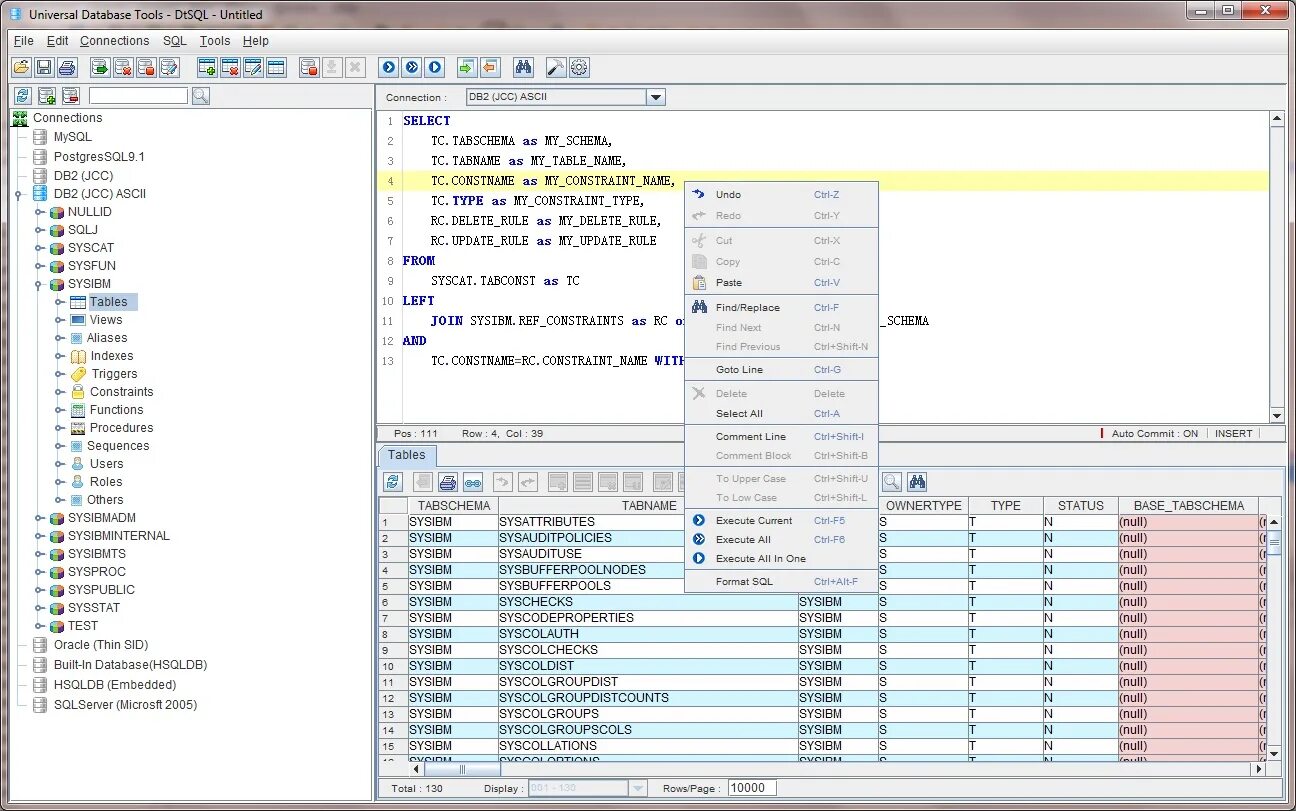Choose Format SQL from context menu
This screenshot has width=1296, height=811.
781,582
